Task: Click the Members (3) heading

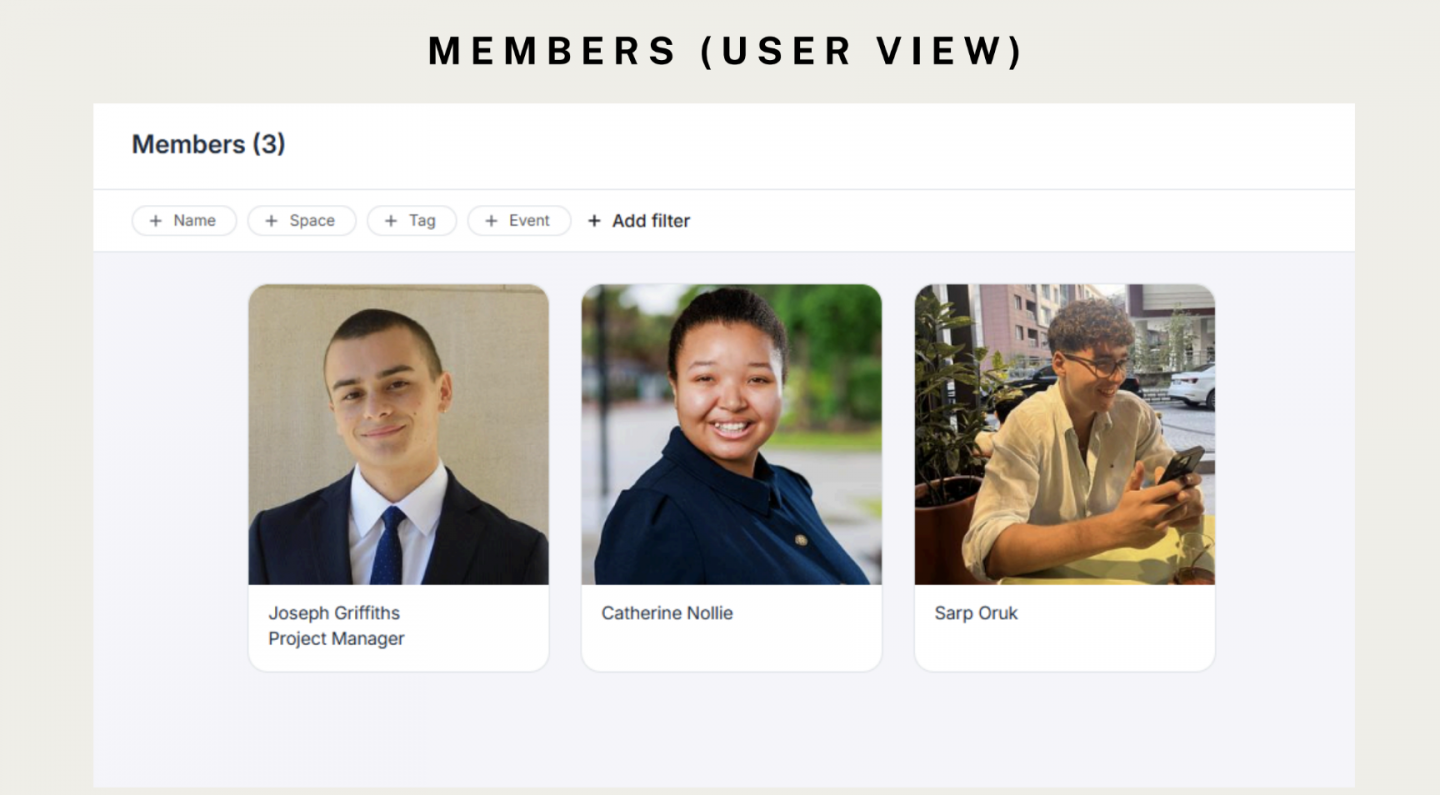Action: click(208, 145)
